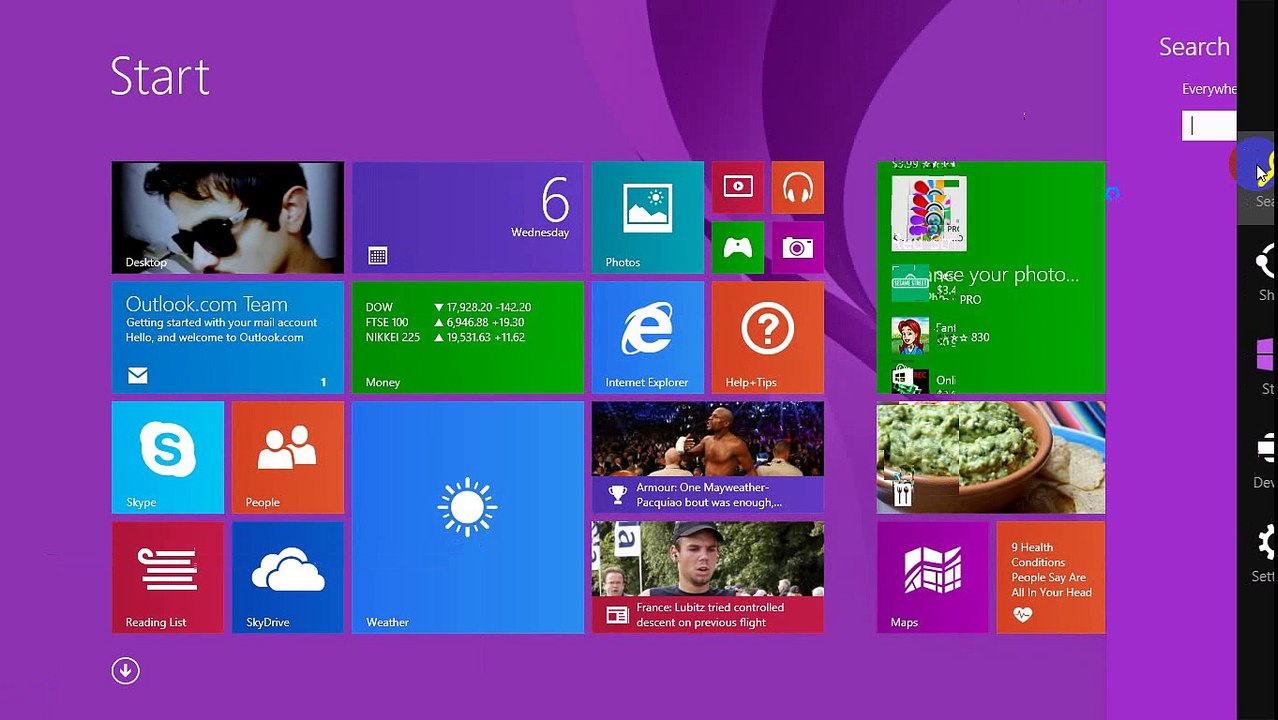1278x720 pixels.
Task: Open the People tile
Action: (x=287, y=457)
